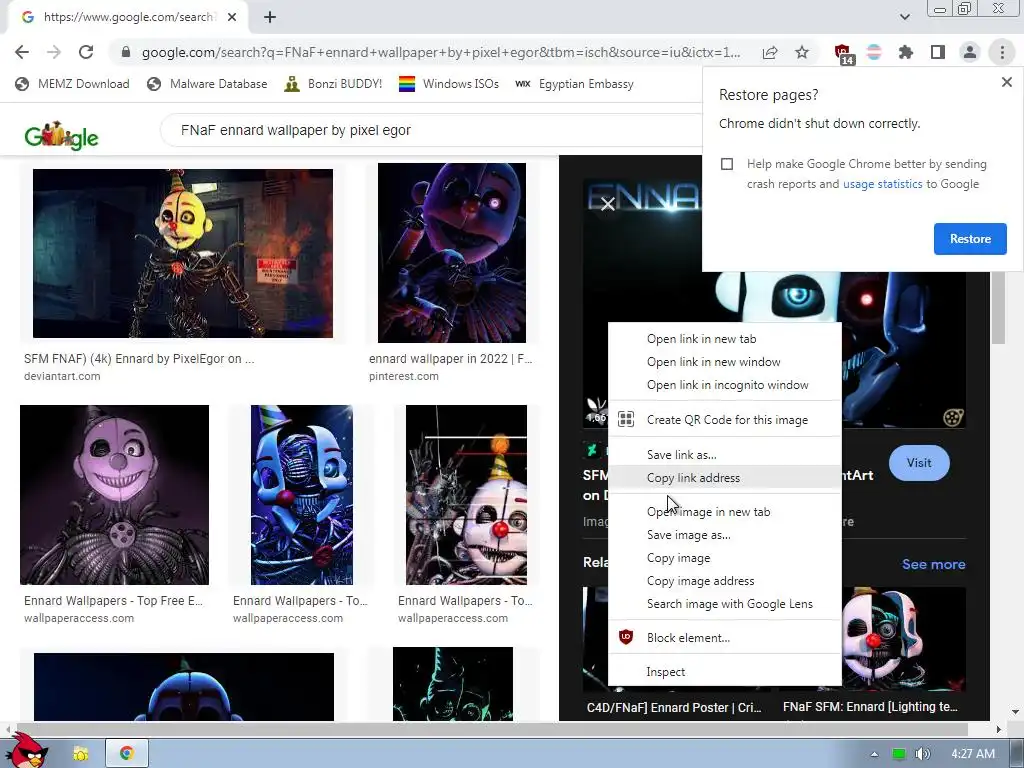
Task: Choose Open link in new window
Action: [x=724, y=362]
